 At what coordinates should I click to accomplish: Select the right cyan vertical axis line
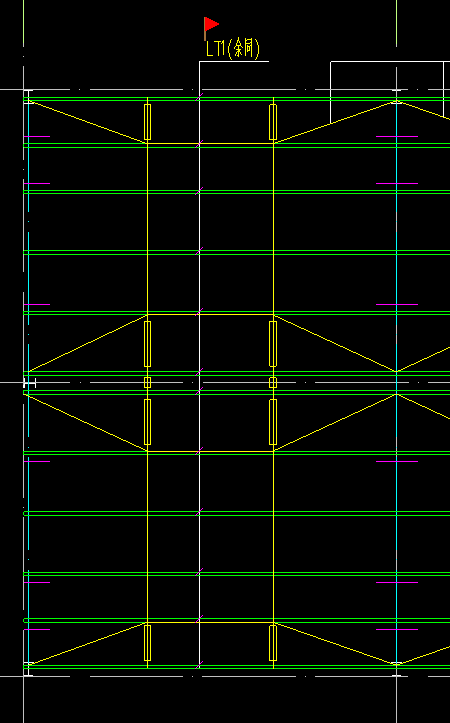pyautogui.click(x=397, y=383)
